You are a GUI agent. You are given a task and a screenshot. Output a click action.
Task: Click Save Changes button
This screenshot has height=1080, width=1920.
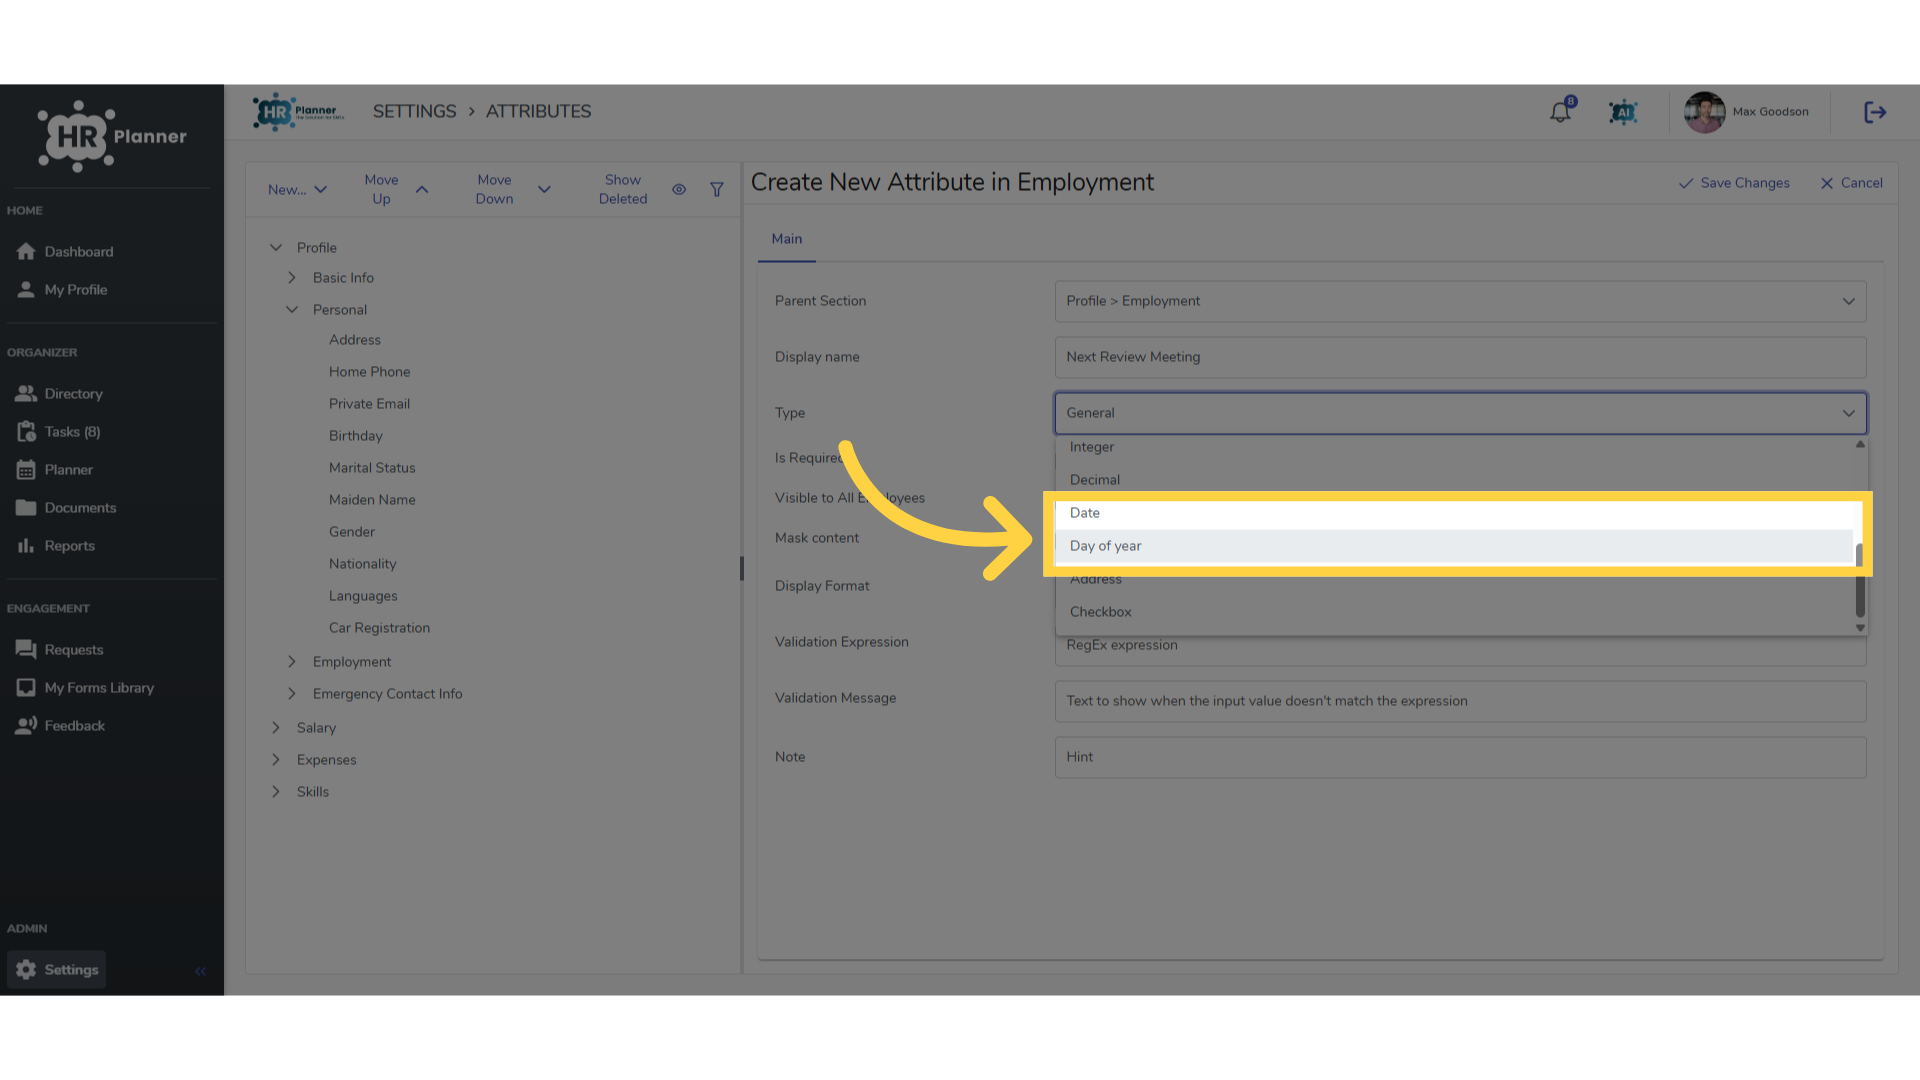(x=1734, y=183)
